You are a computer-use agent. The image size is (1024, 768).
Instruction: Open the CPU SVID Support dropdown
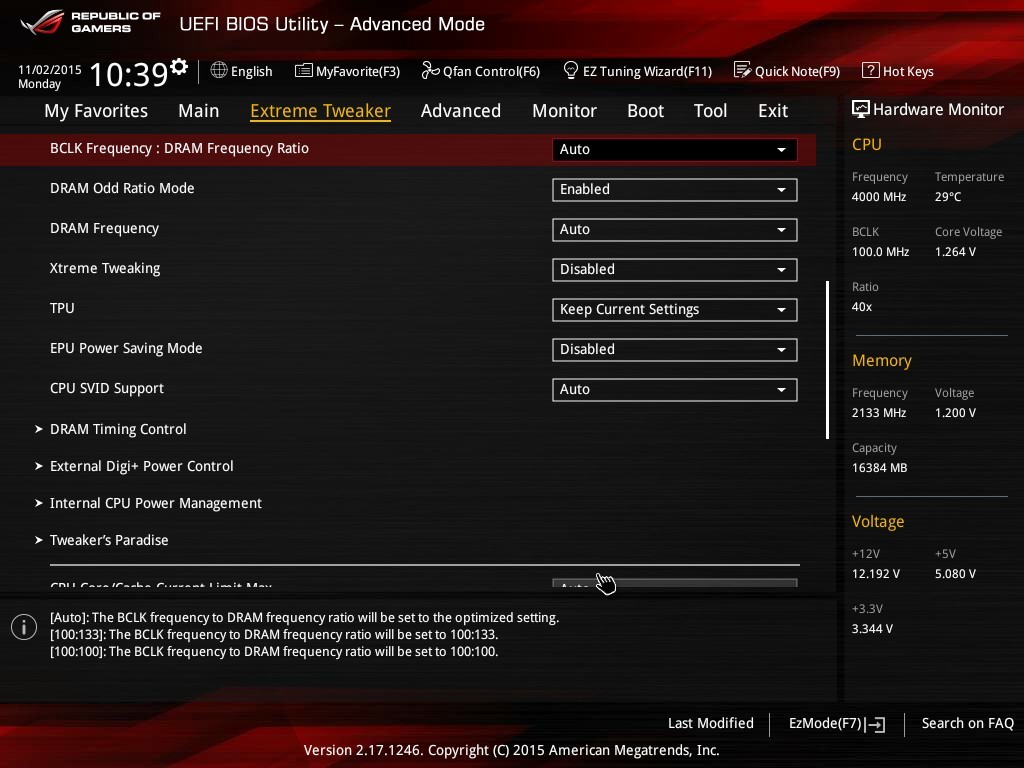[x=674, y=390]
